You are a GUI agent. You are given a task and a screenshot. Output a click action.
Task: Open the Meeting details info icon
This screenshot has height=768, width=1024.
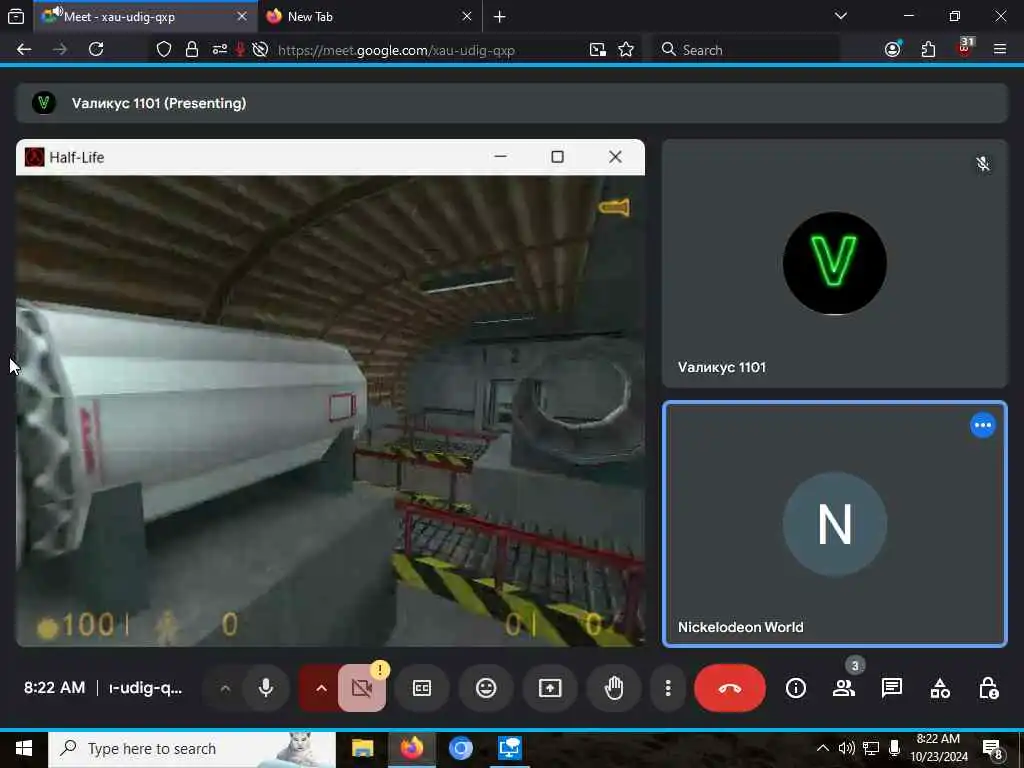[795, 688]
